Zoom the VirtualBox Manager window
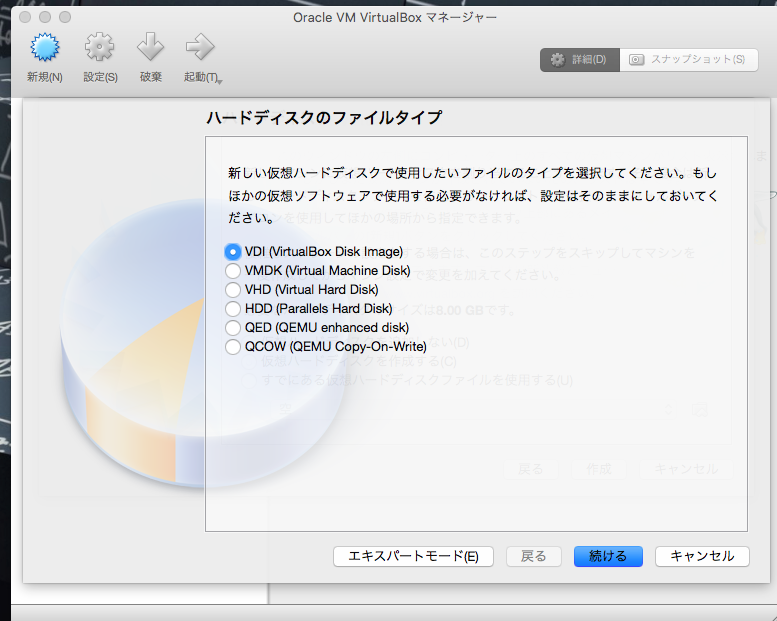 click(x=65, y=17)
